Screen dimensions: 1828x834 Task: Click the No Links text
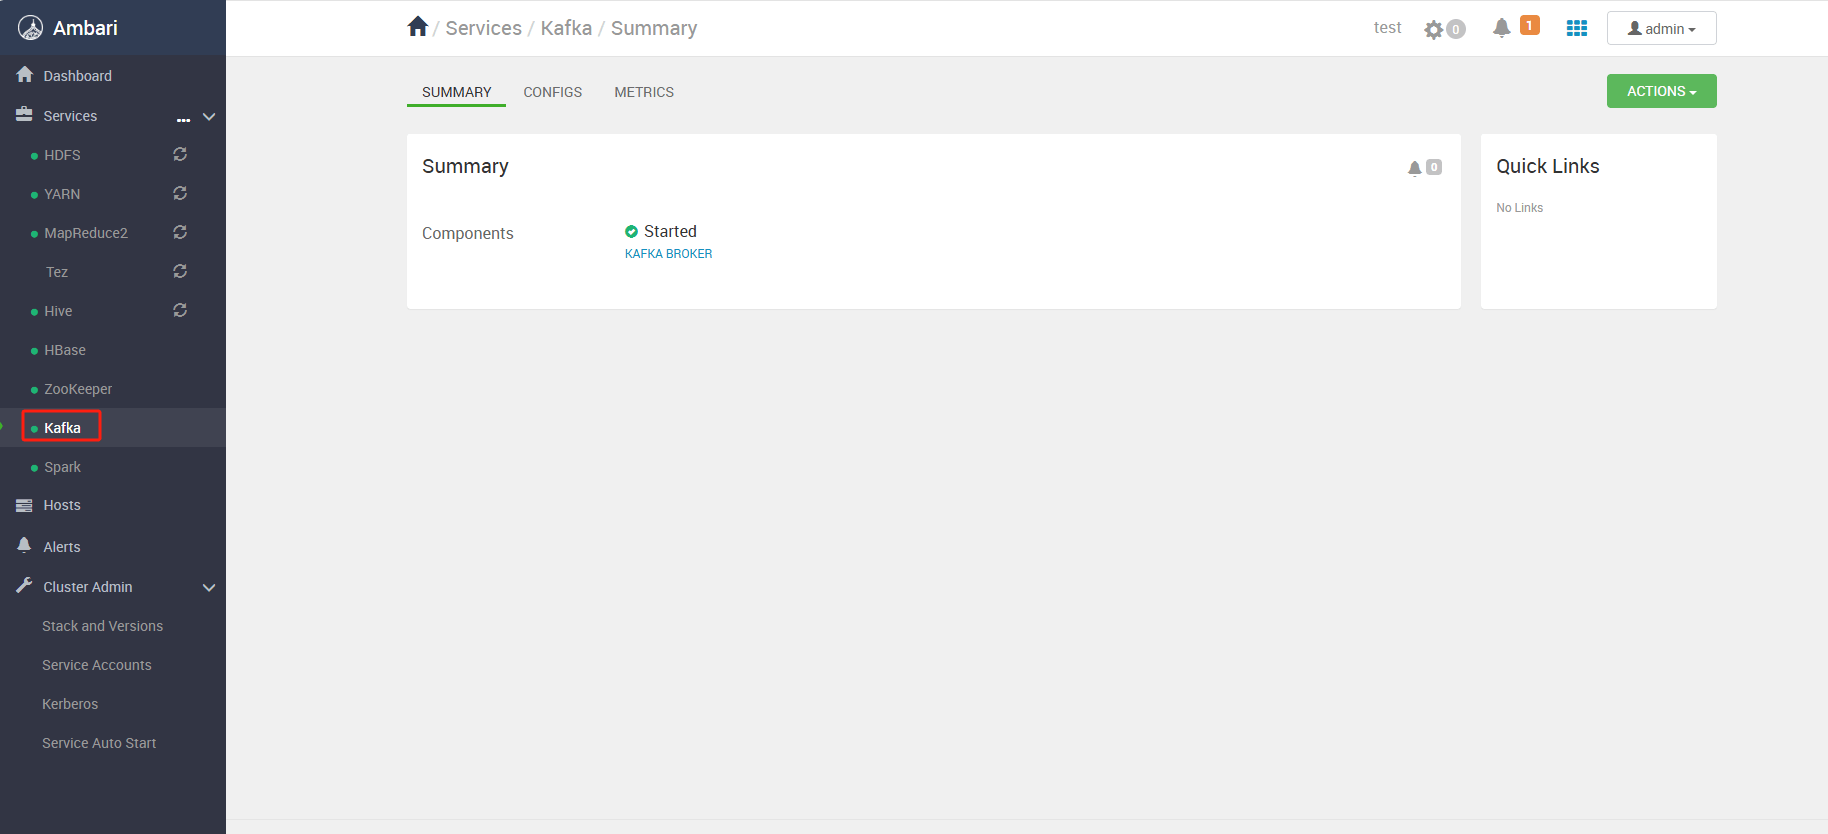coord(1519,208)
